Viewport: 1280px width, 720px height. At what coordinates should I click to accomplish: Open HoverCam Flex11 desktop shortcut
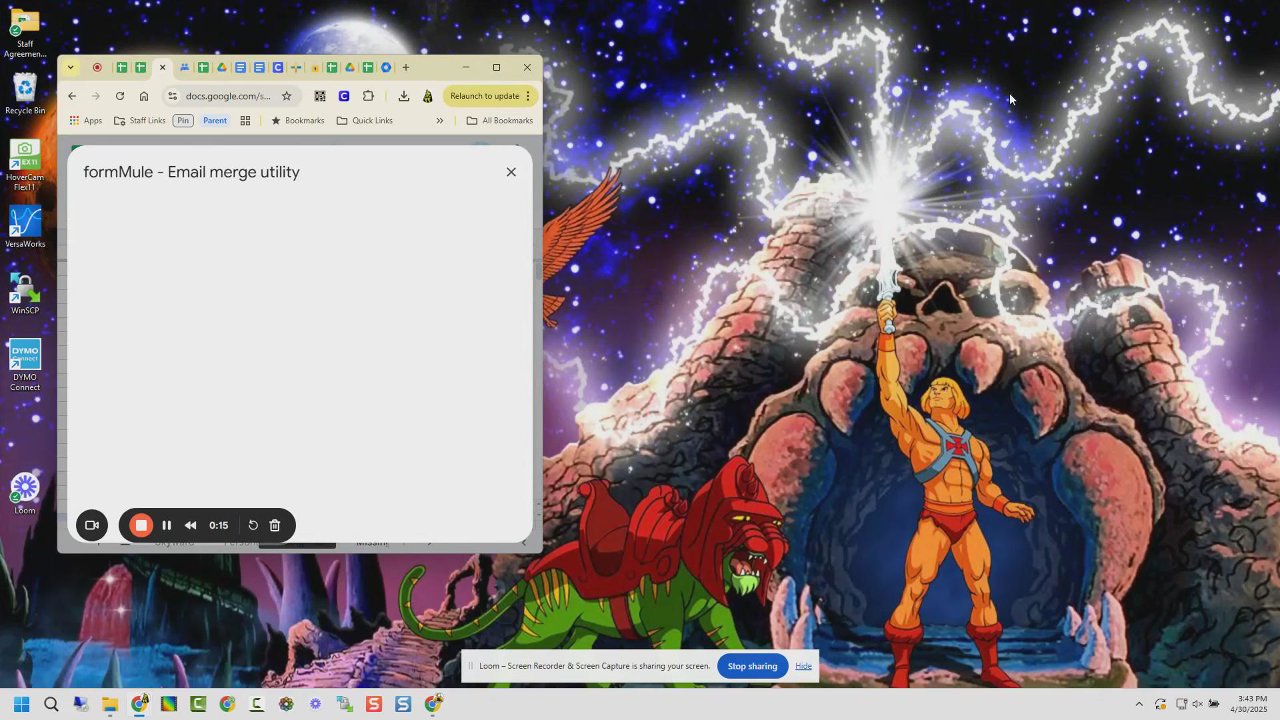pos(25,165)
